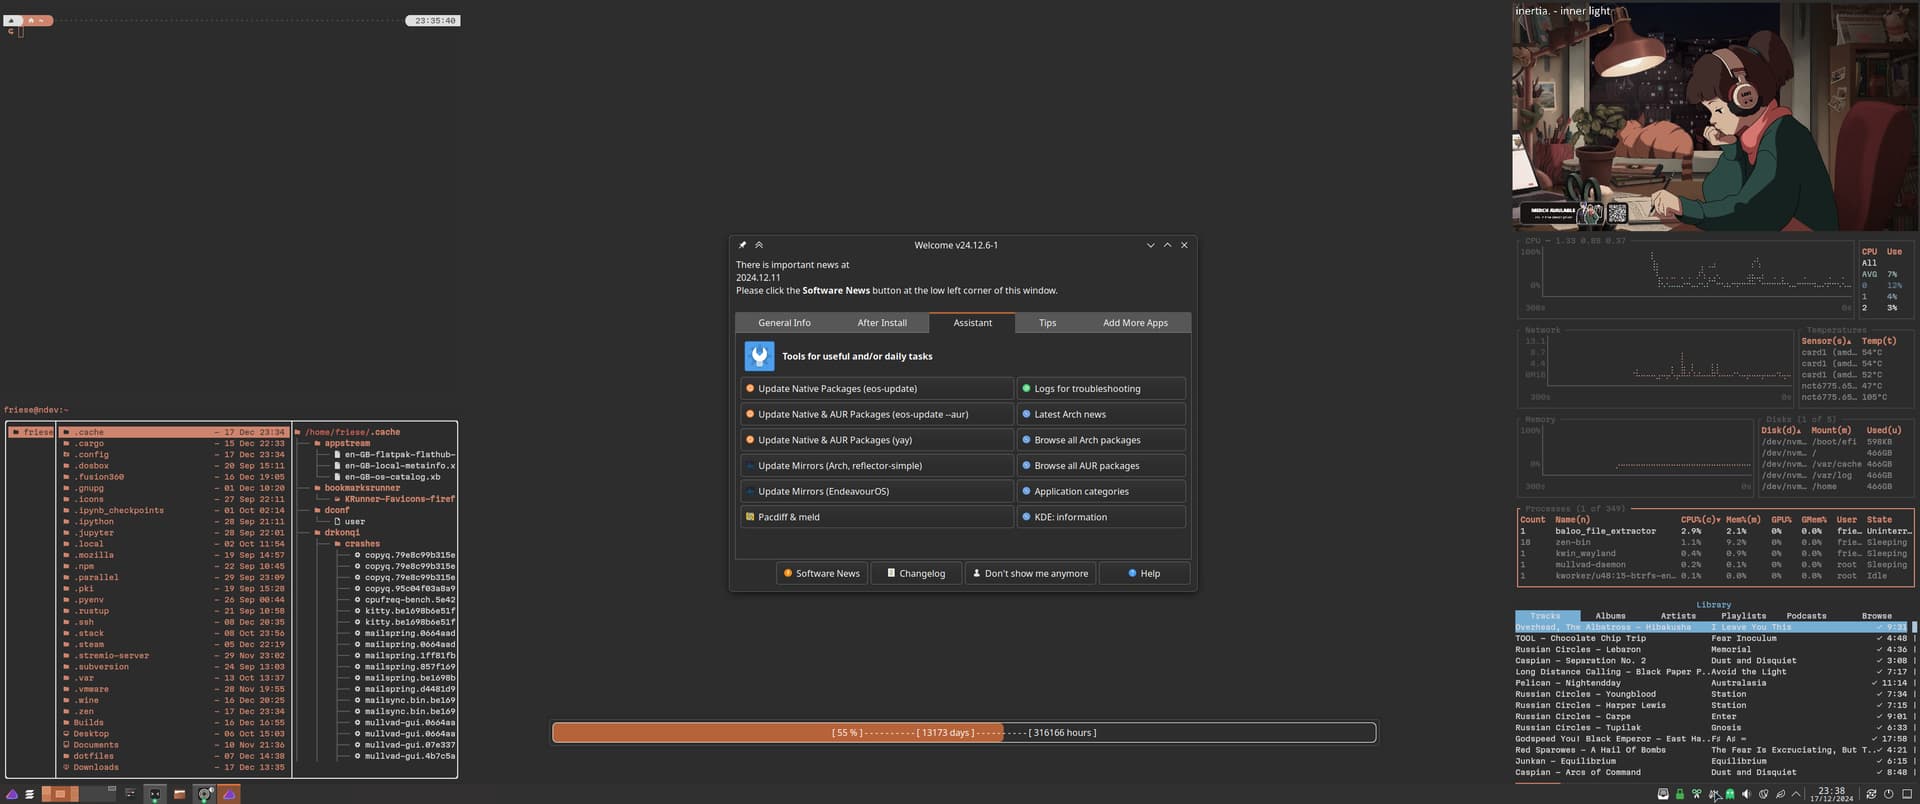This screenshot has width=1920, height=804.
Task: Open Latest Arch news
Action: pyautogui.click(x=1101, y=414)
